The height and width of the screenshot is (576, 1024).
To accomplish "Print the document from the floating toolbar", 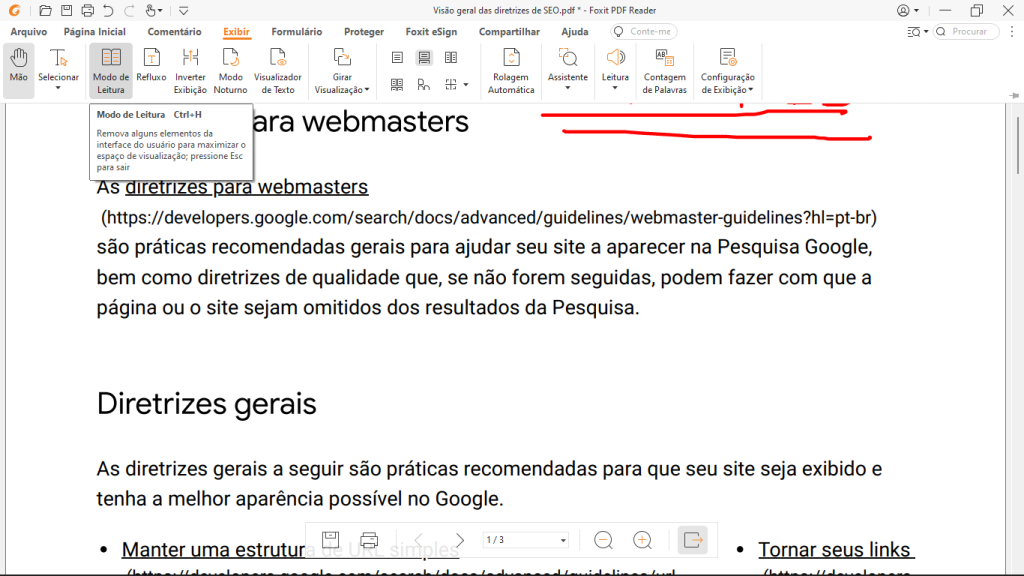I will click(369, 540).
